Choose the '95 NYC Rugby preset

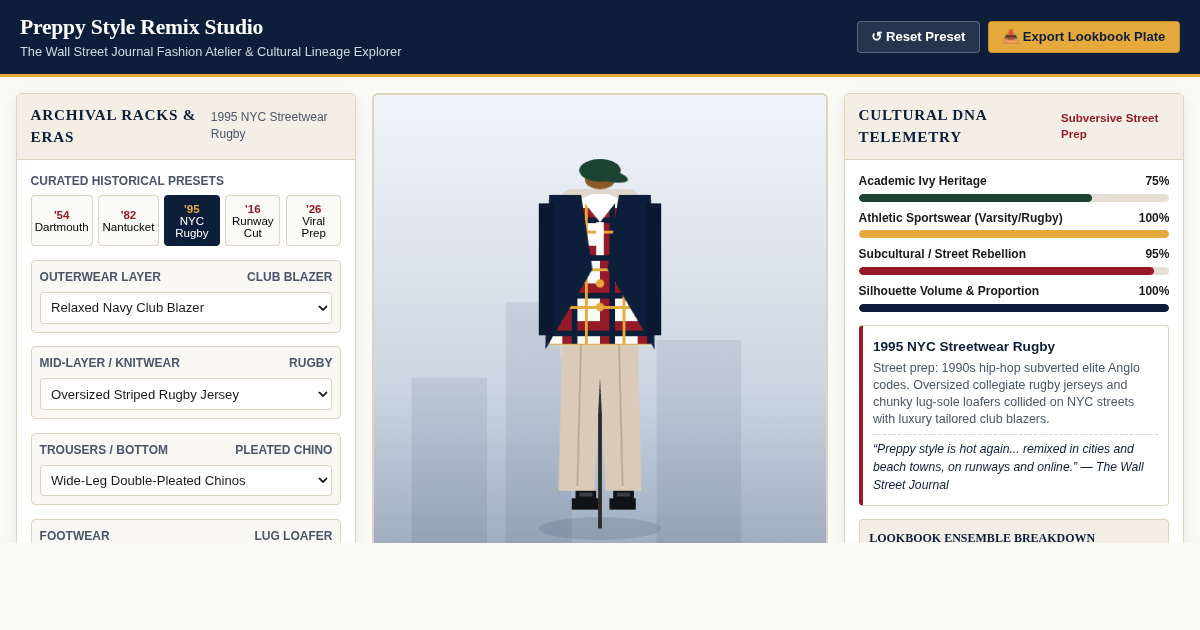coord(192,220)
